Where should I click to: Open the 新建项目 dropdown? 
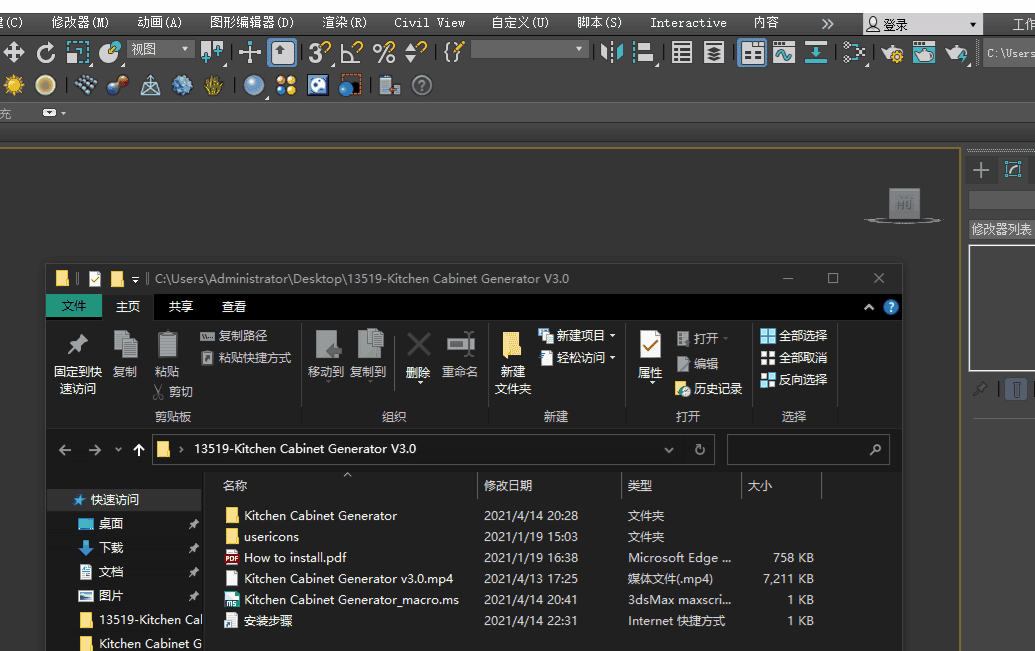point(578,335)
